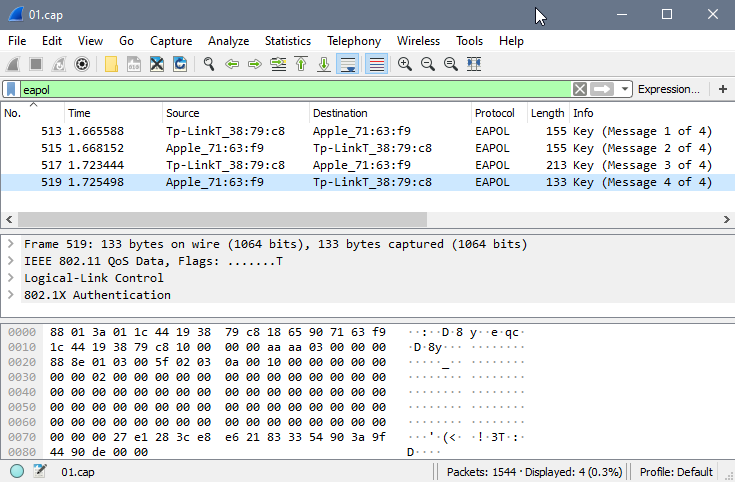735x482 pixels.
Task: Toggle auto-scroll during live capture
Action: tap(348, 64)
